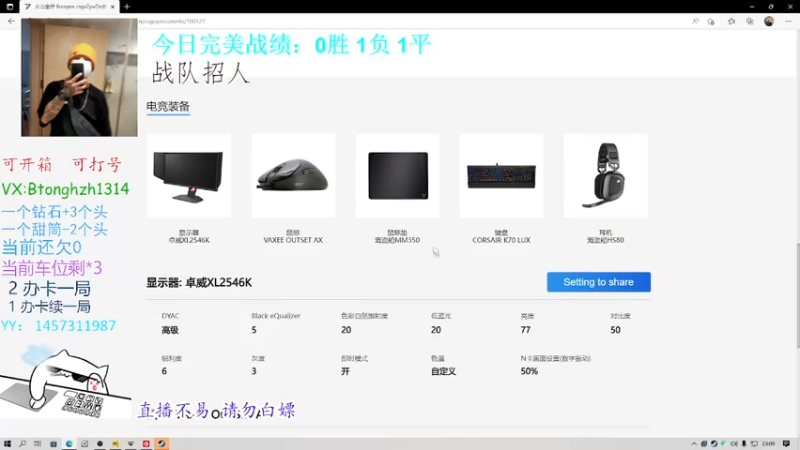
Task: Open the blue square app next to Task View
Action: (x=53, y=444)
